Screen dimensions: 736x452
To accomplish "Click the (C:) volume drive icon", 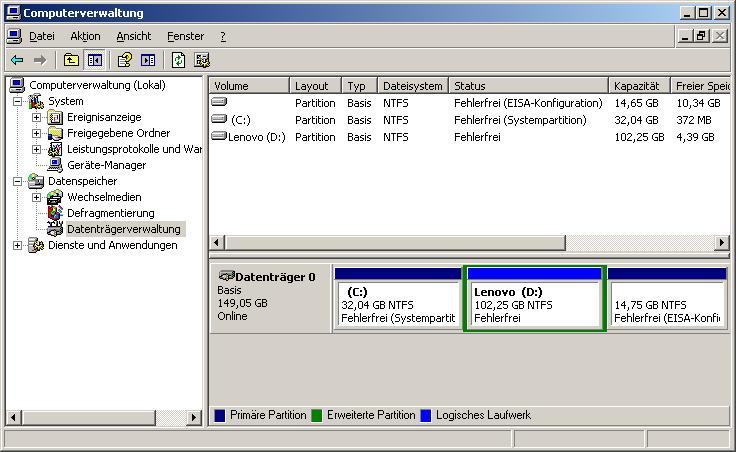I will (219, 118).
